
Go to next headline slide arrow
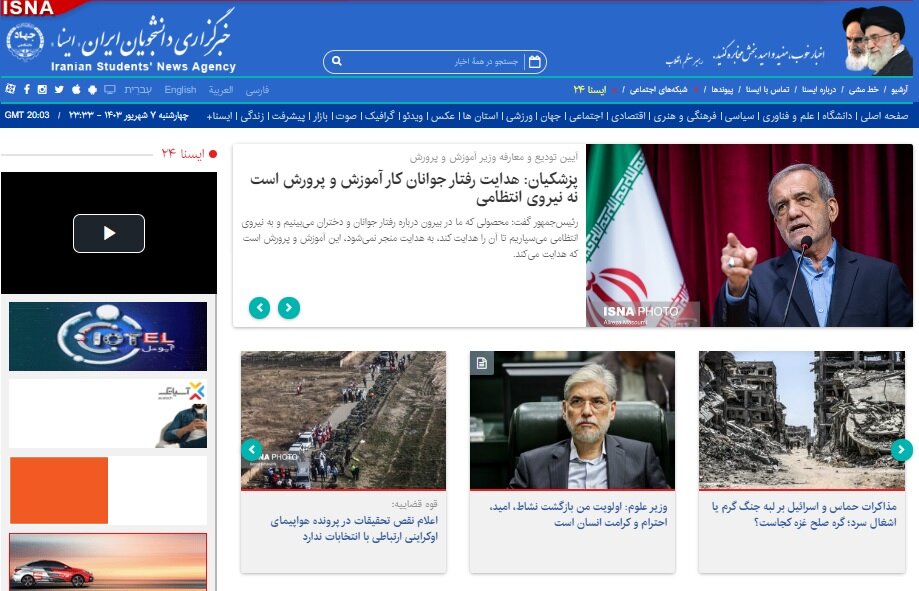260,308
